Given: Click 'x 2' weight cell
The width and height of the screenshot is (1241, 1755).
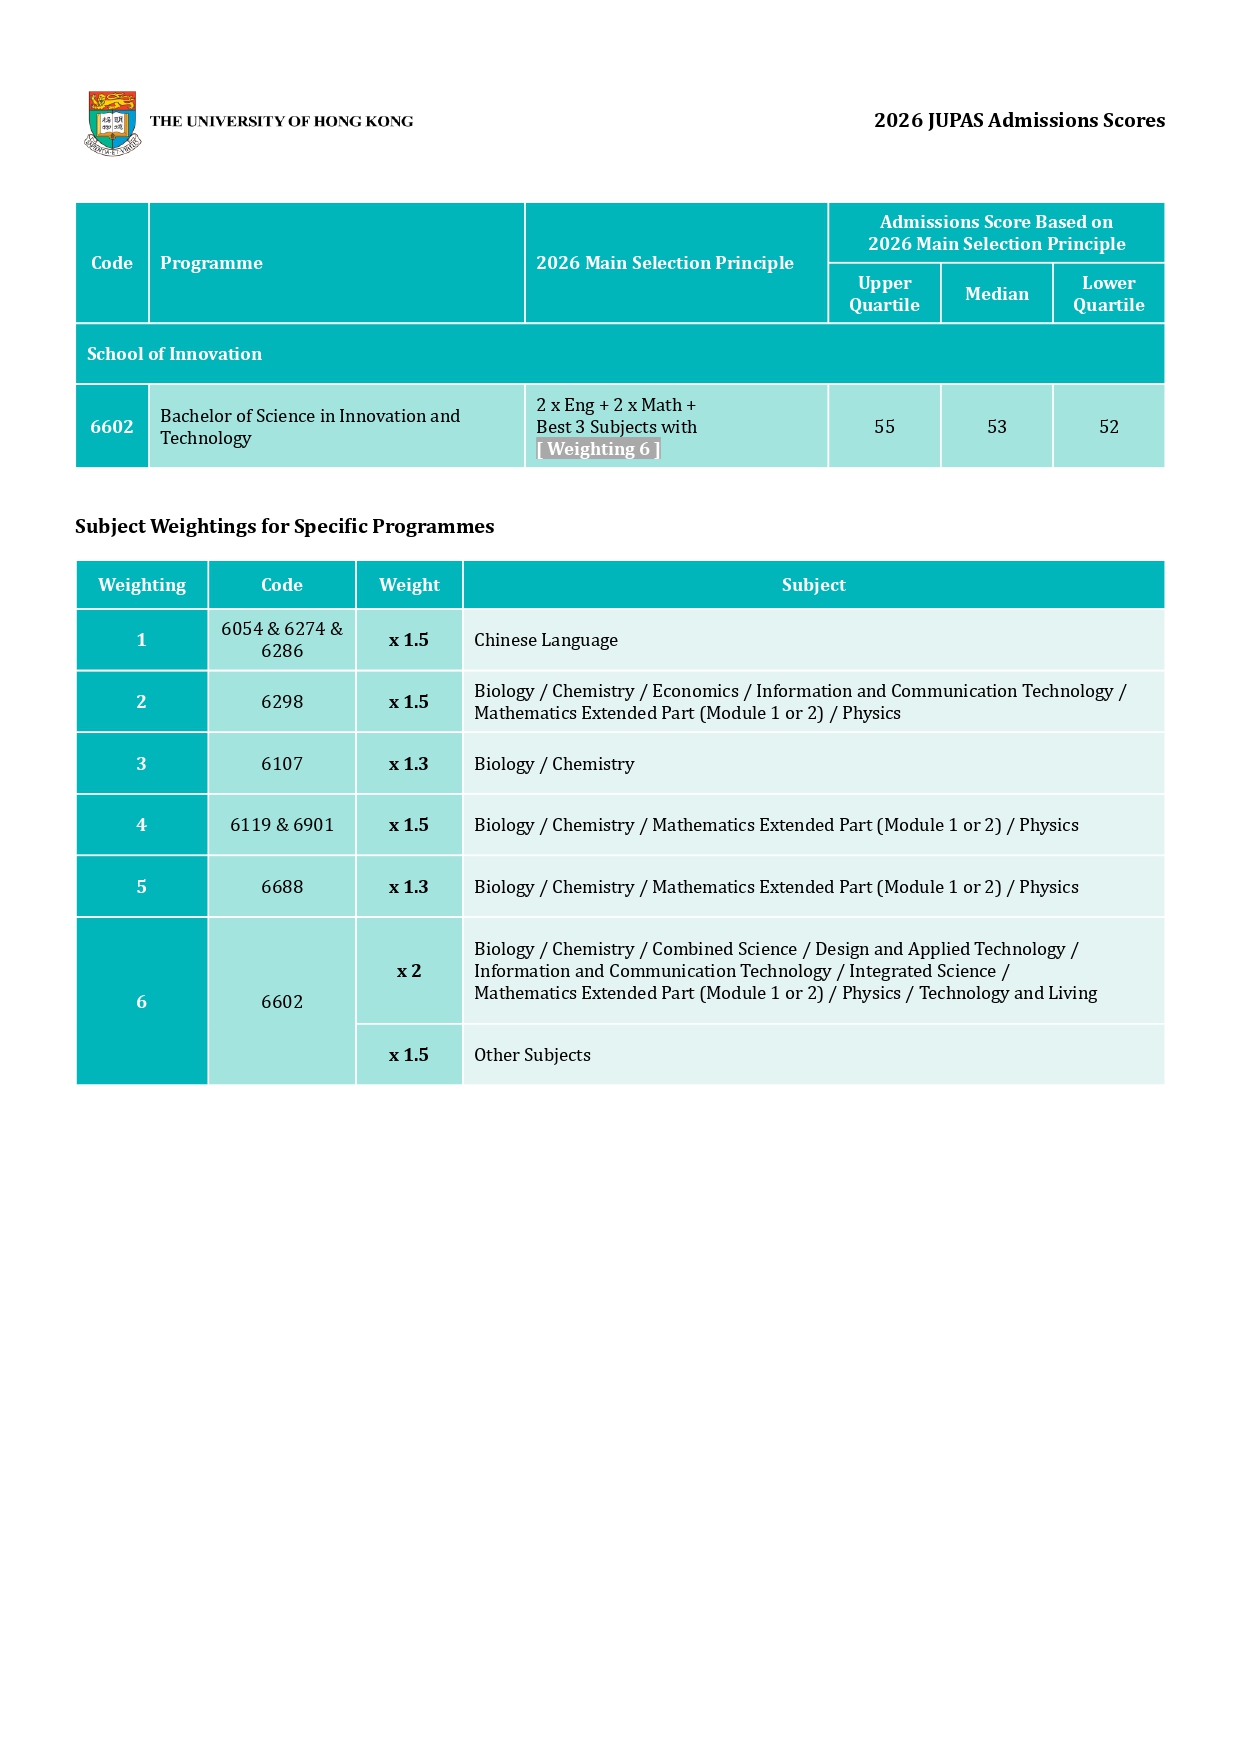Looking at the screenshot, I should (x=409, y=971).
